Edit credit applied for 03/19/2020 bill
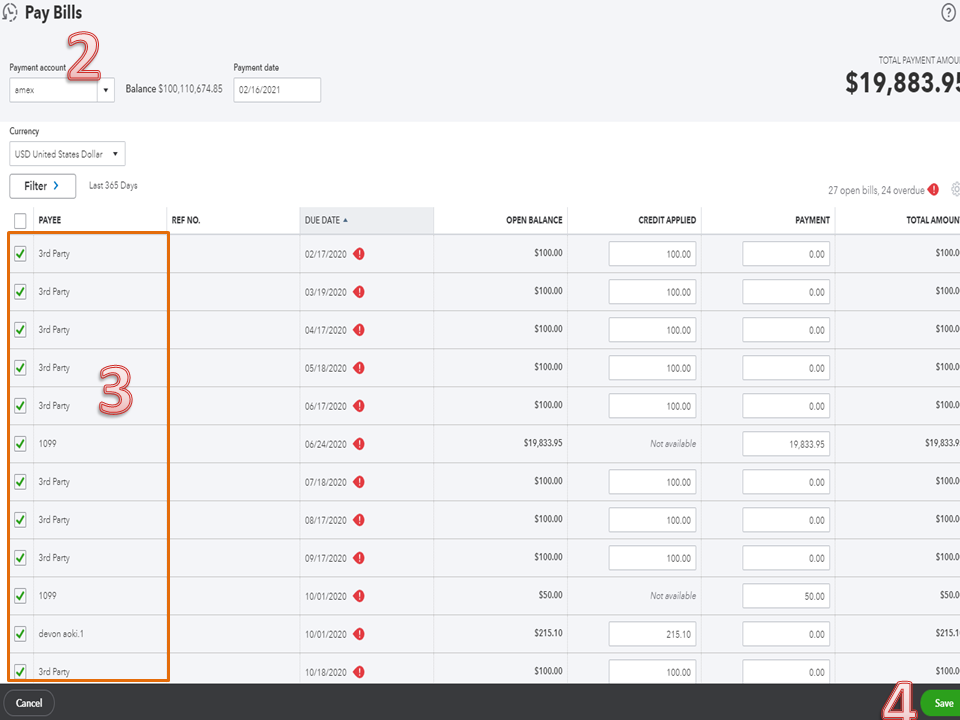 [652, 292]
